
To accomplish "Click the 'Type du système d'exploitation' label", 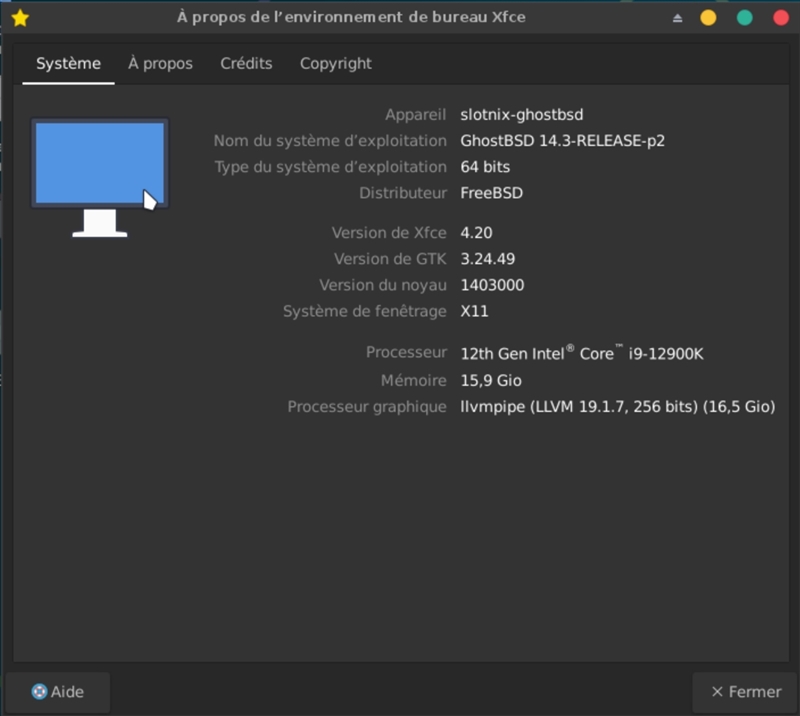I will [x=330, y=167].
